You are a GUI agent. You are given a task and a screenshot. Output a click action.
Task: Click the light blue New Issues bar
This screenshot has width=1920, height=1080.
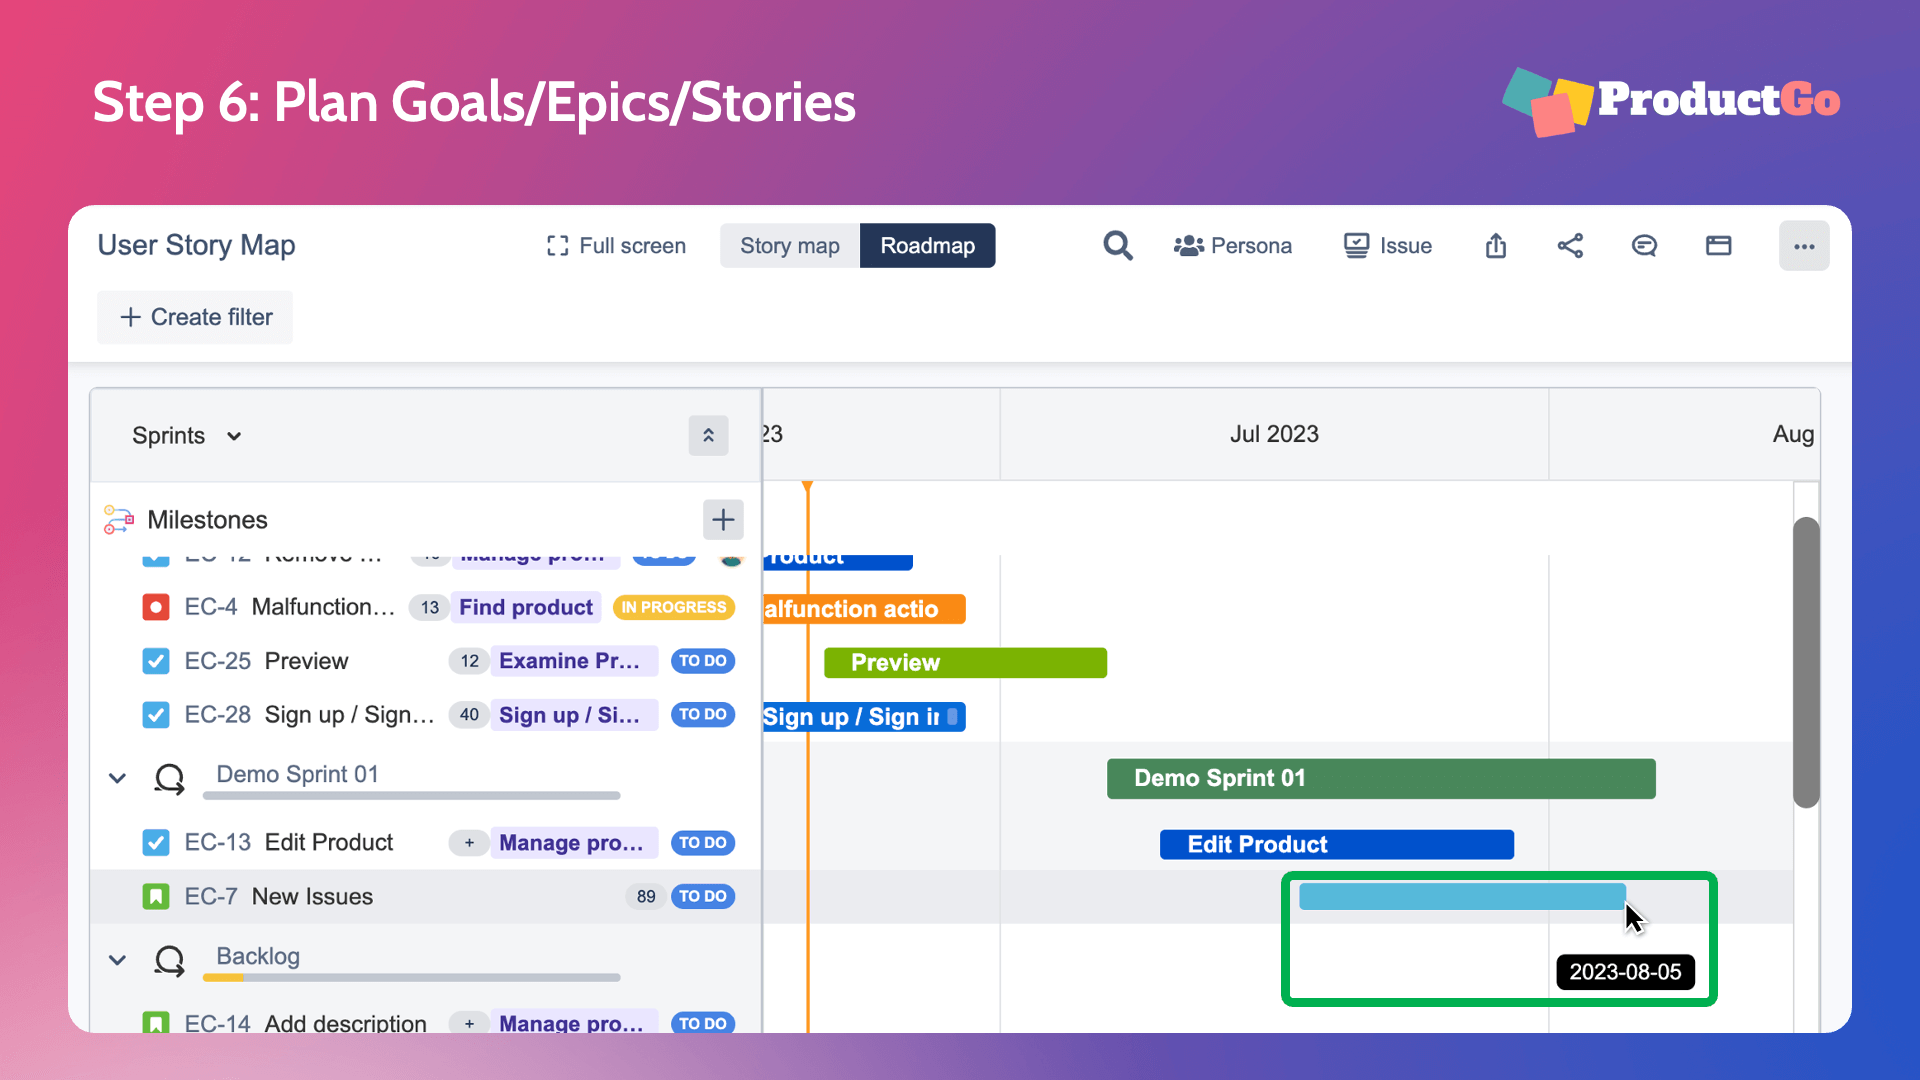[1462, 897]
